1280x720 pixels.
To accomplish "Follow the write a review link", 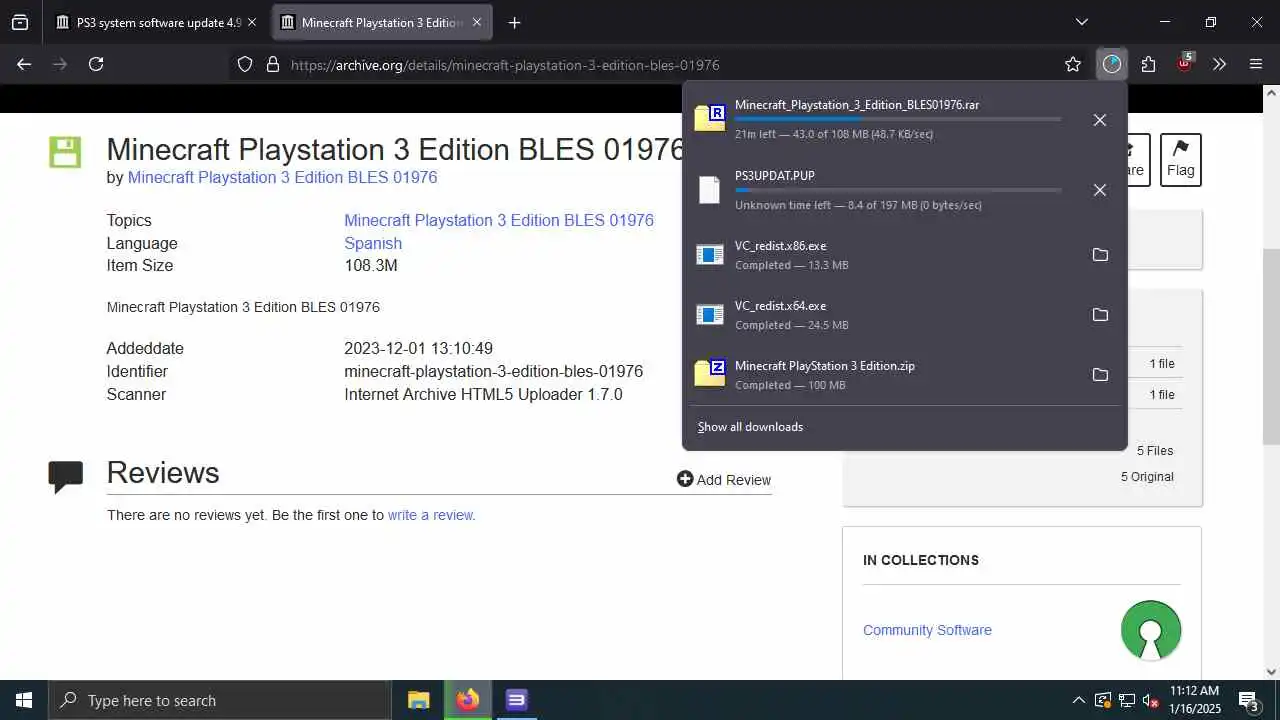I will pyautogui.click(x=431, y=515).
